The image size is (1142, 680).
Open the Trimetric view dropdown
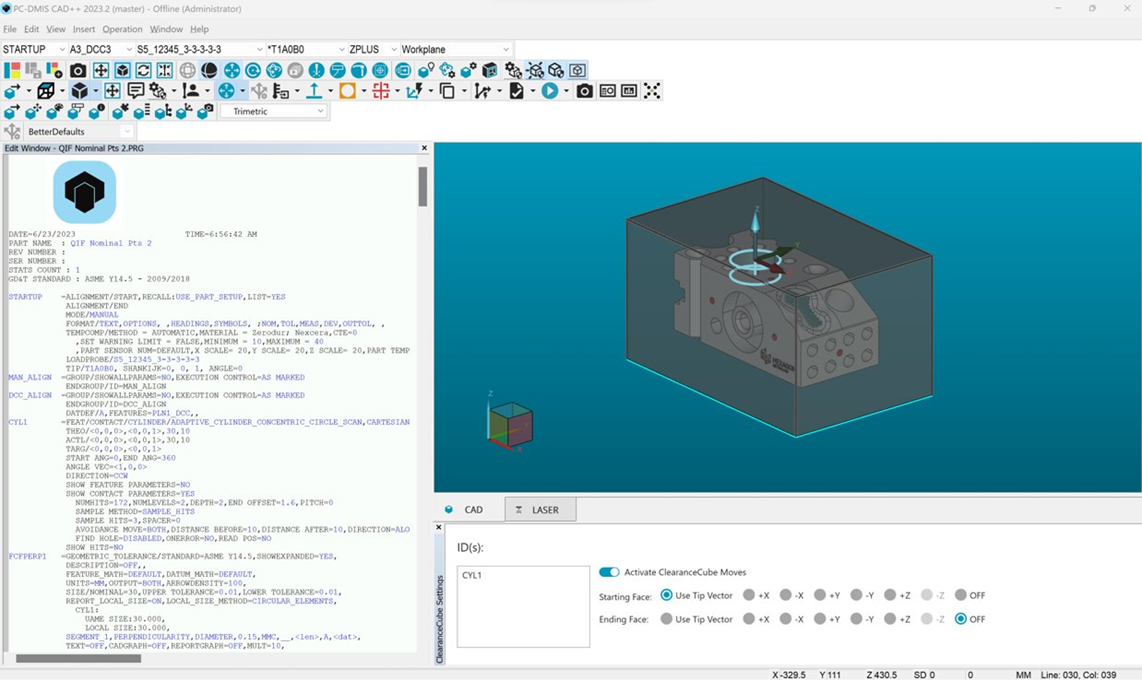tap(320, 110)
